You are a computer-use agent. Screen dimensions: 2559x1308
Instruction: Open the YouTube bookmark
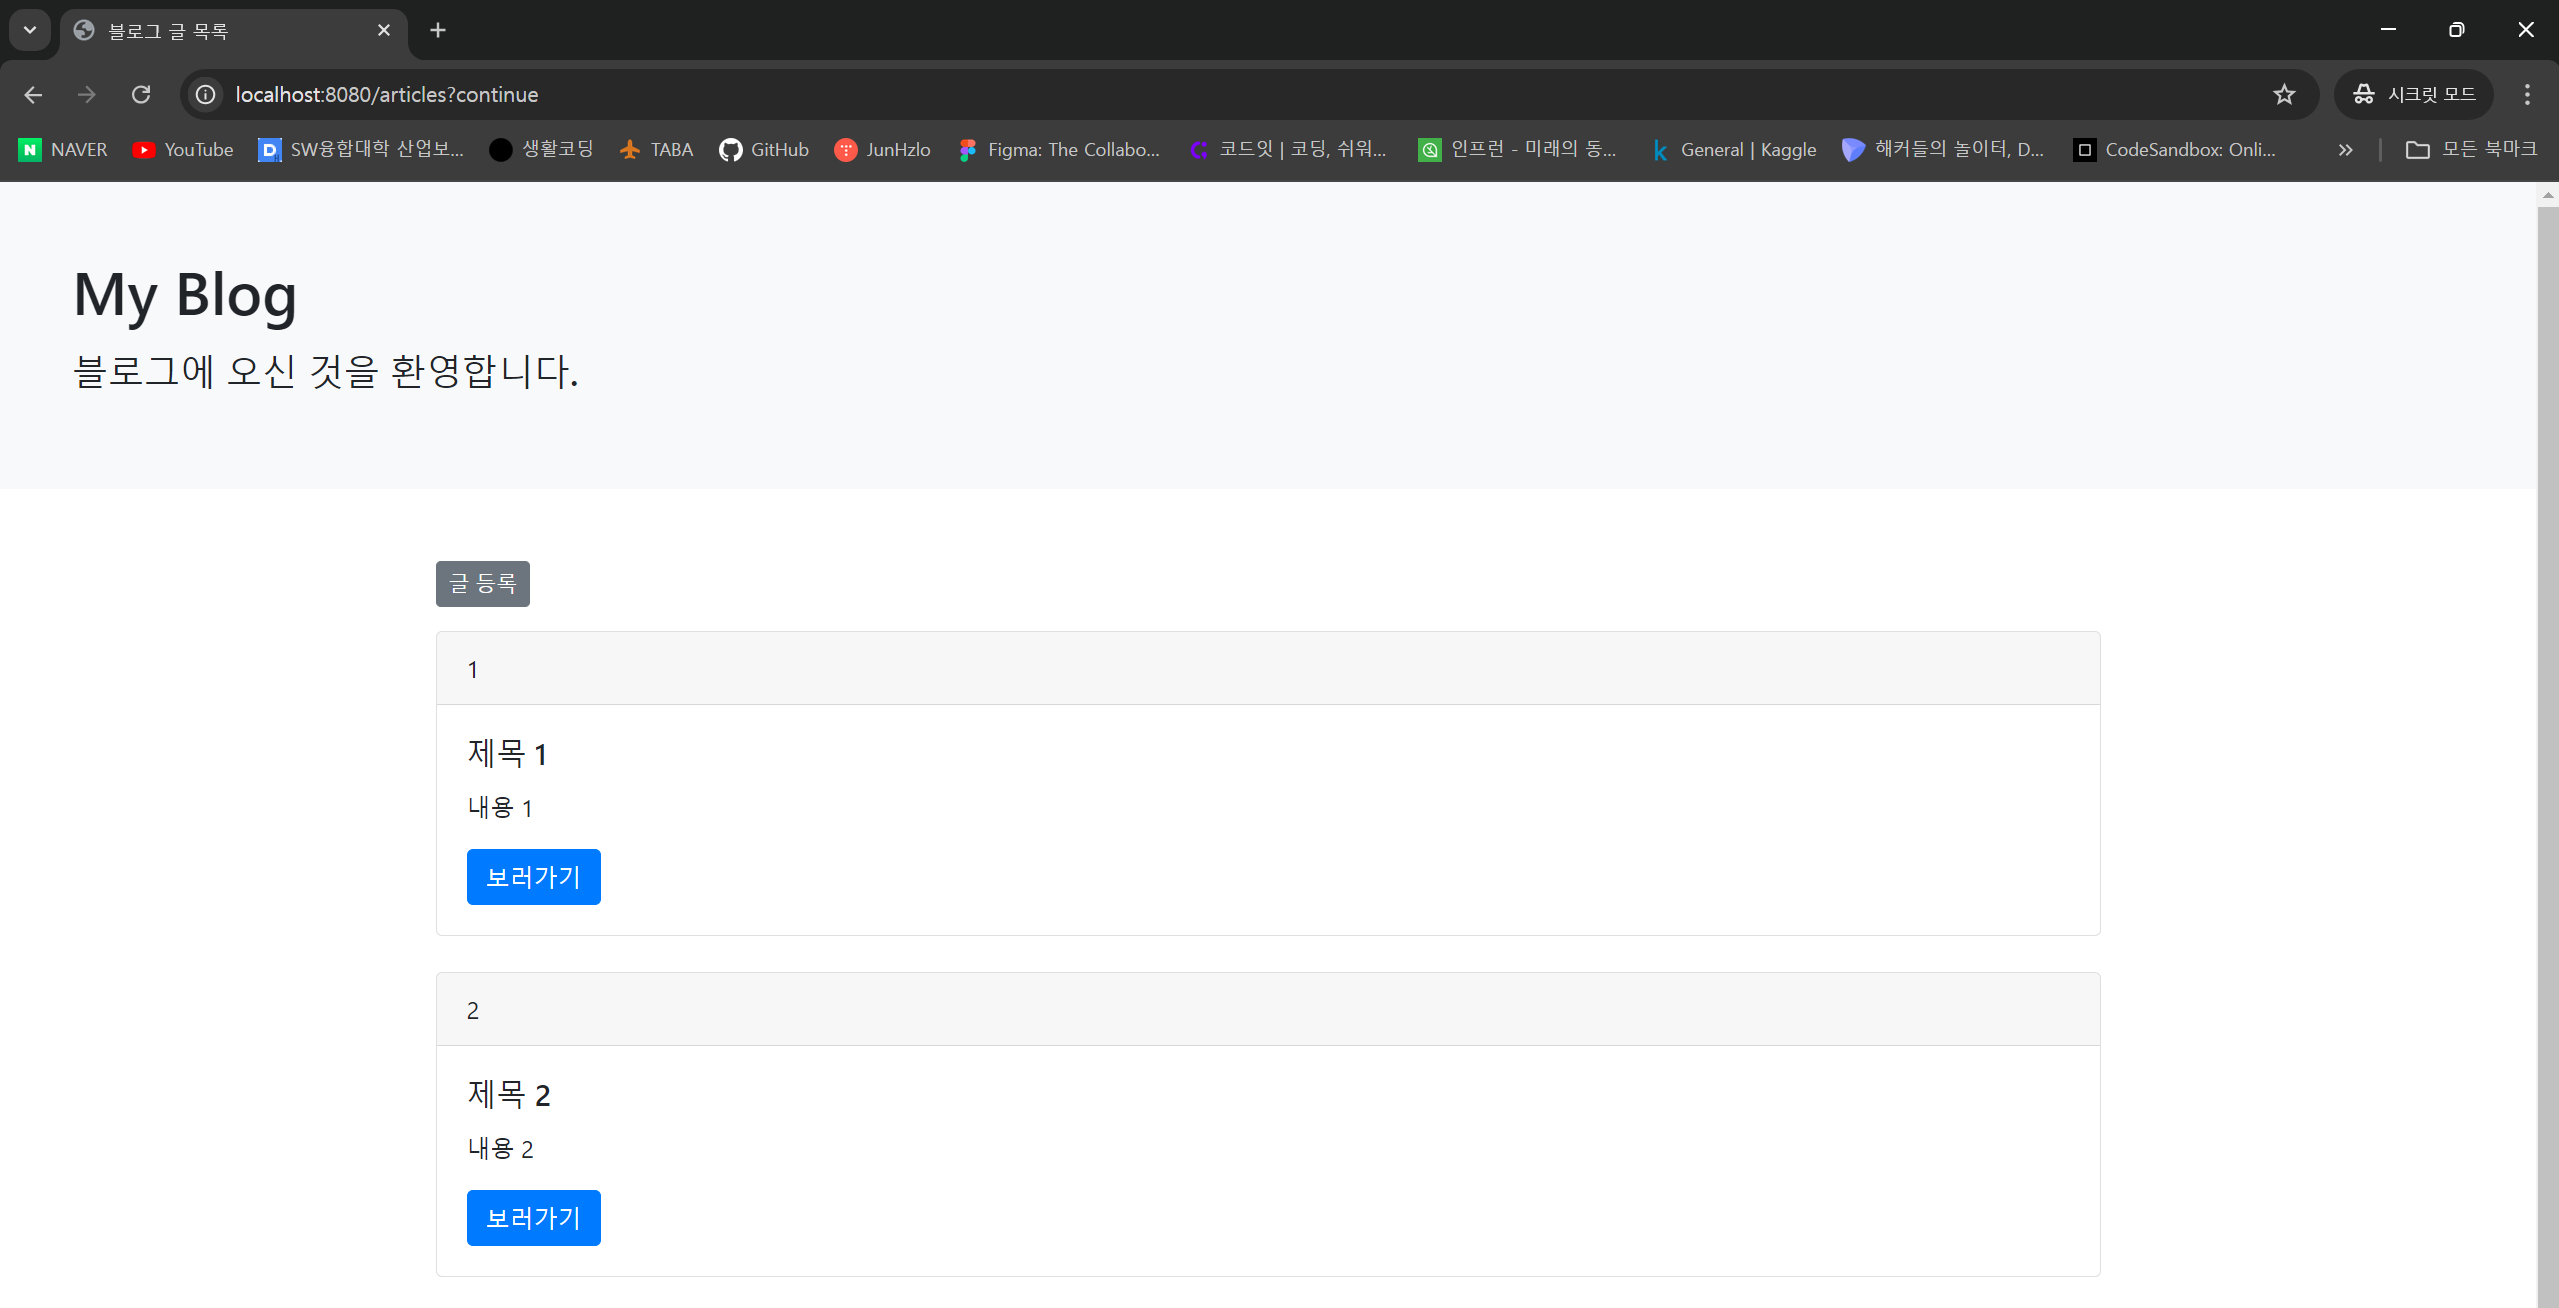[183, 150]
